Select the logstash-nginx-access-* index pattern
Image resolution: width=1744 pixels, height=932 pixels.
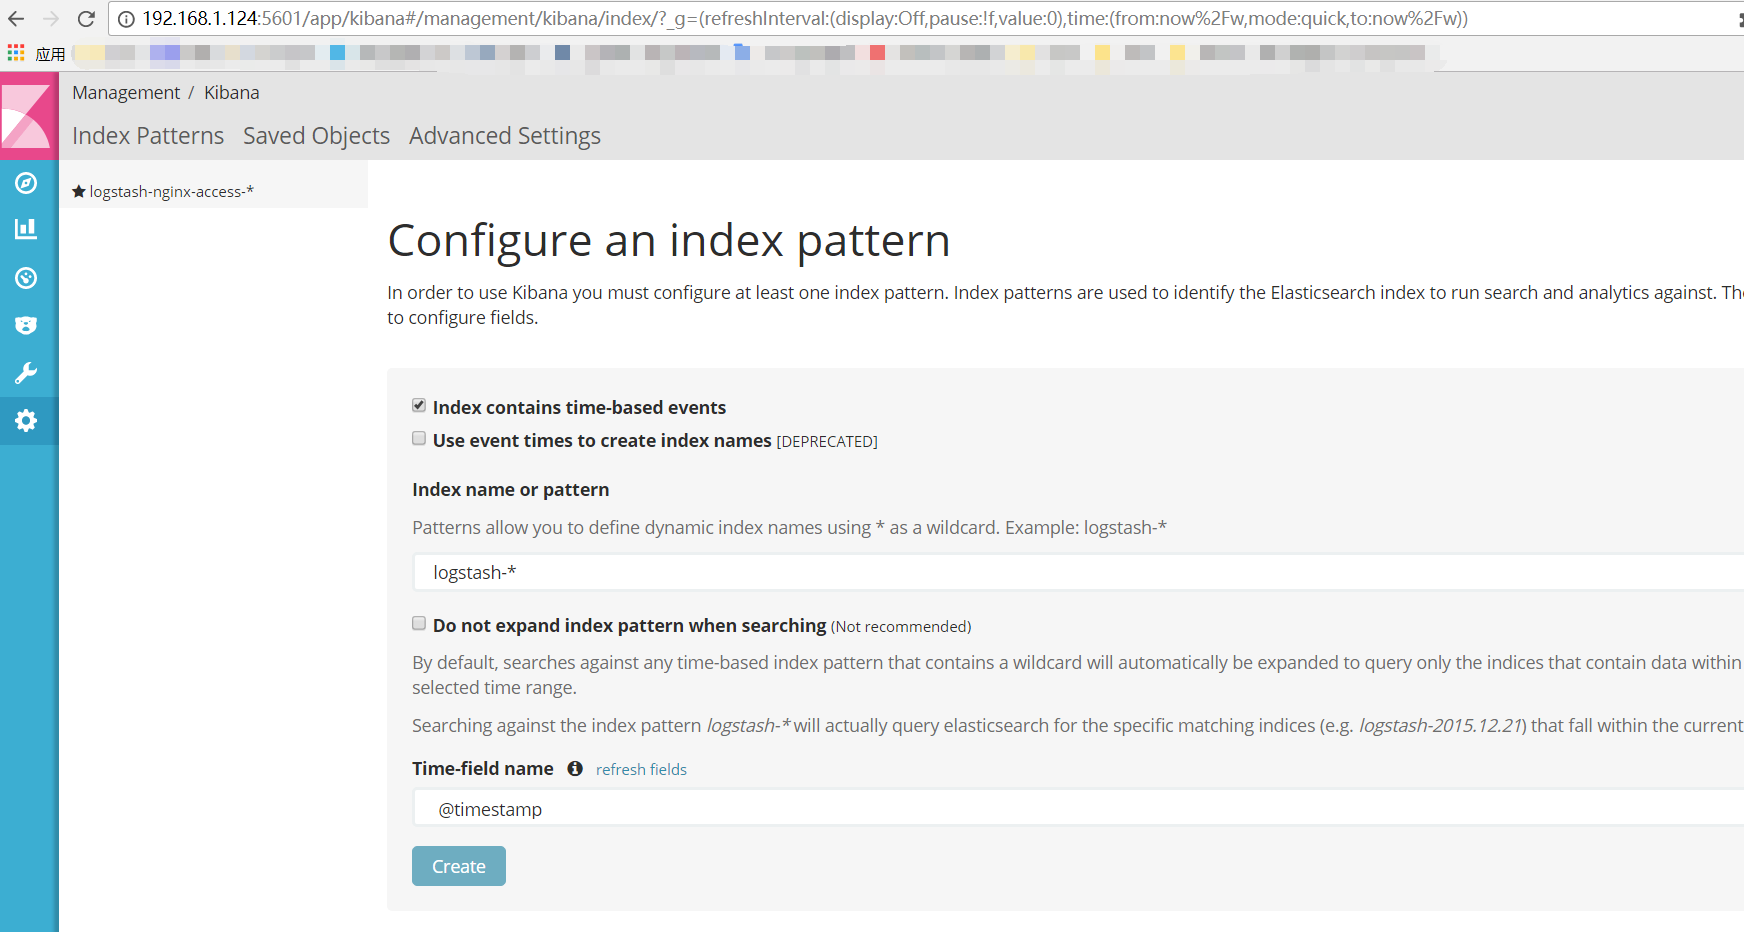171,191
